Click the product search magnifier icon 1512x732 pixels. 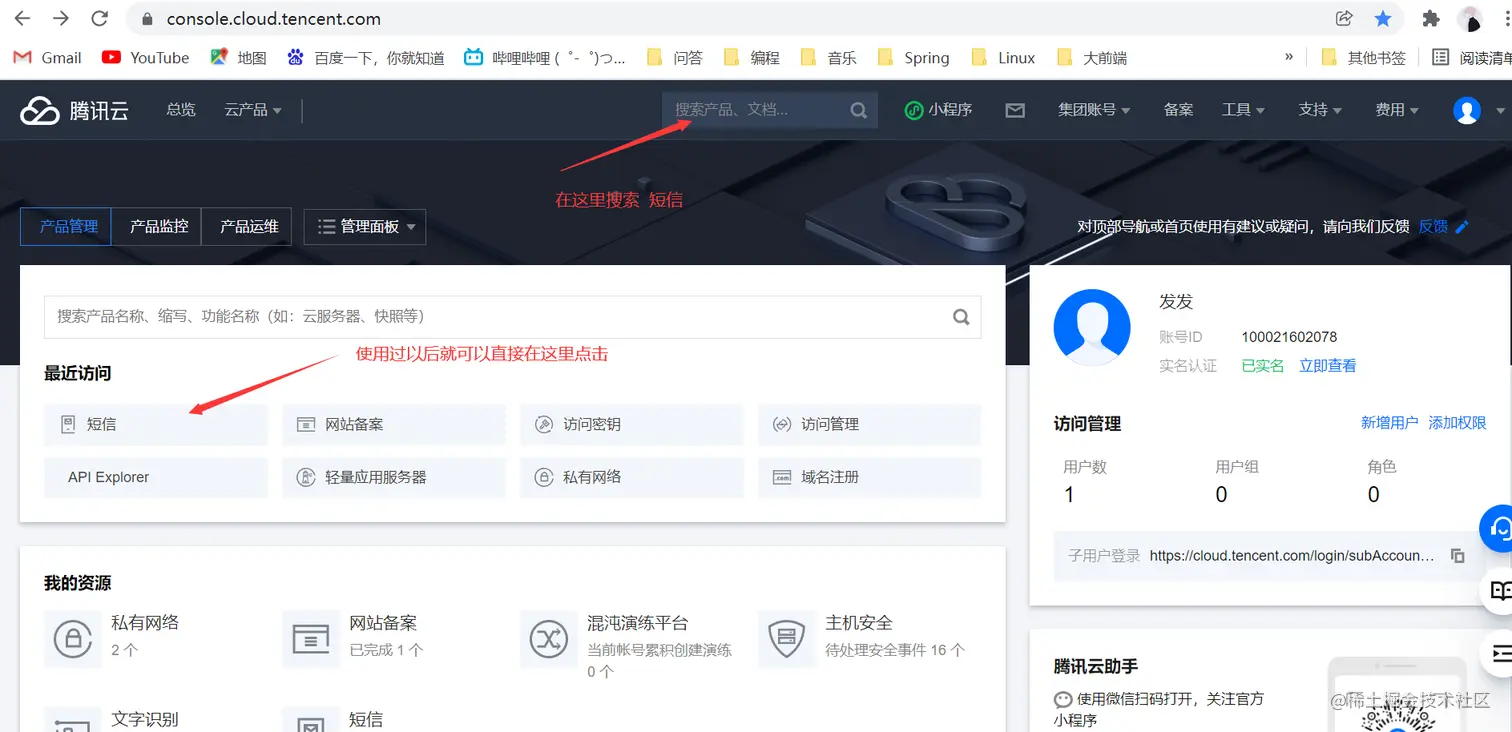click(x=961, y=317)
